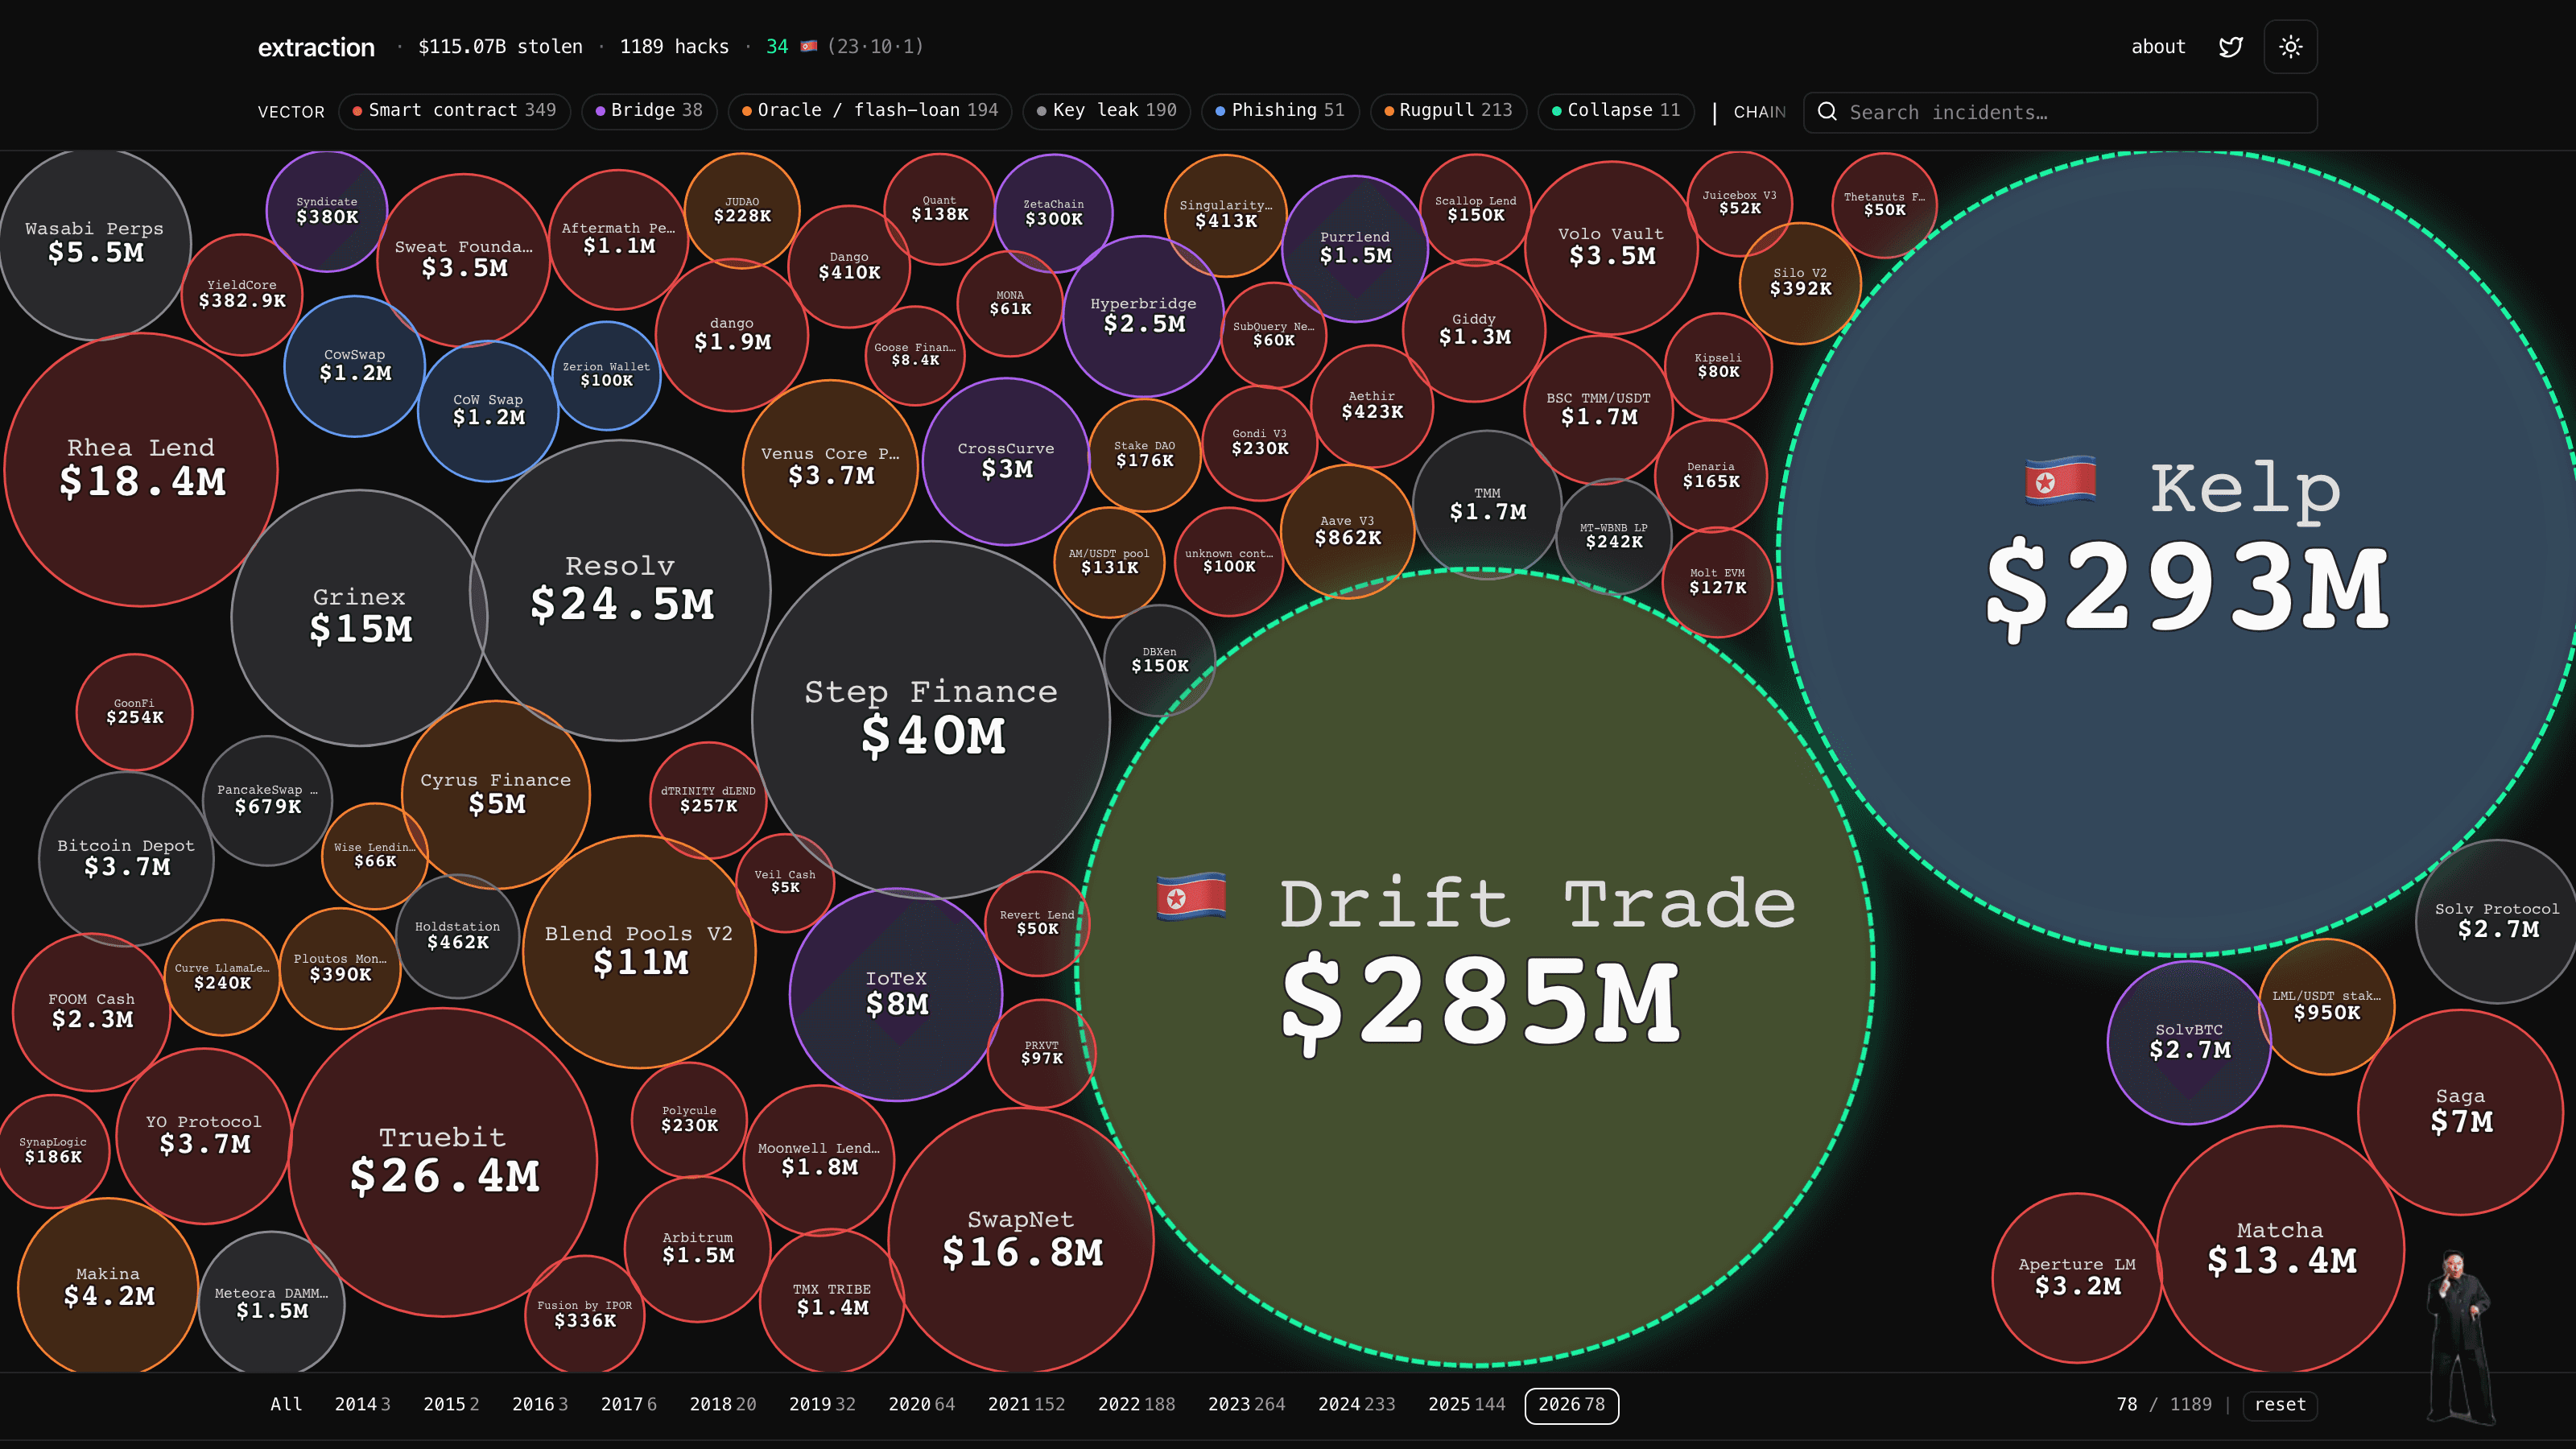Select the 2014 year tab
The width and height of the screenshot is (2576, 1449).
pos(362,1404)
